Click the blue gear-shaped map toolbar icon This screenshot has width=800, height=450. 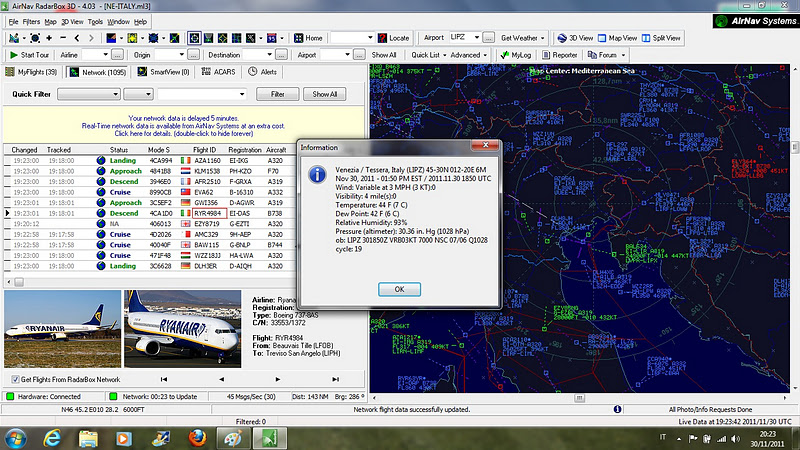[x=153, y=38]
